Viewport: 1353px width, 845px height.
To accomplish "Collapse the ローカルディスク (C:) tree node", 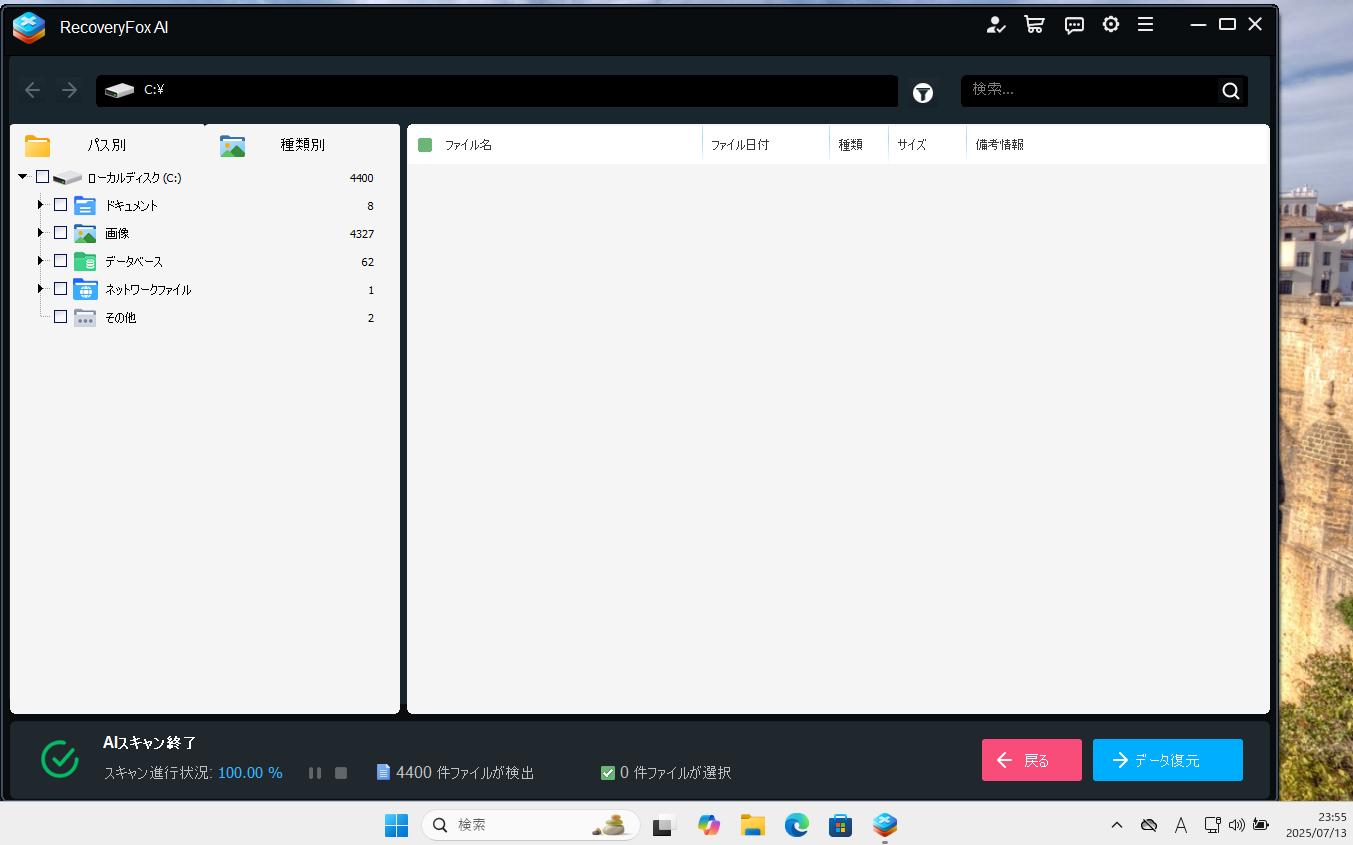I will [x=23, y=177].
